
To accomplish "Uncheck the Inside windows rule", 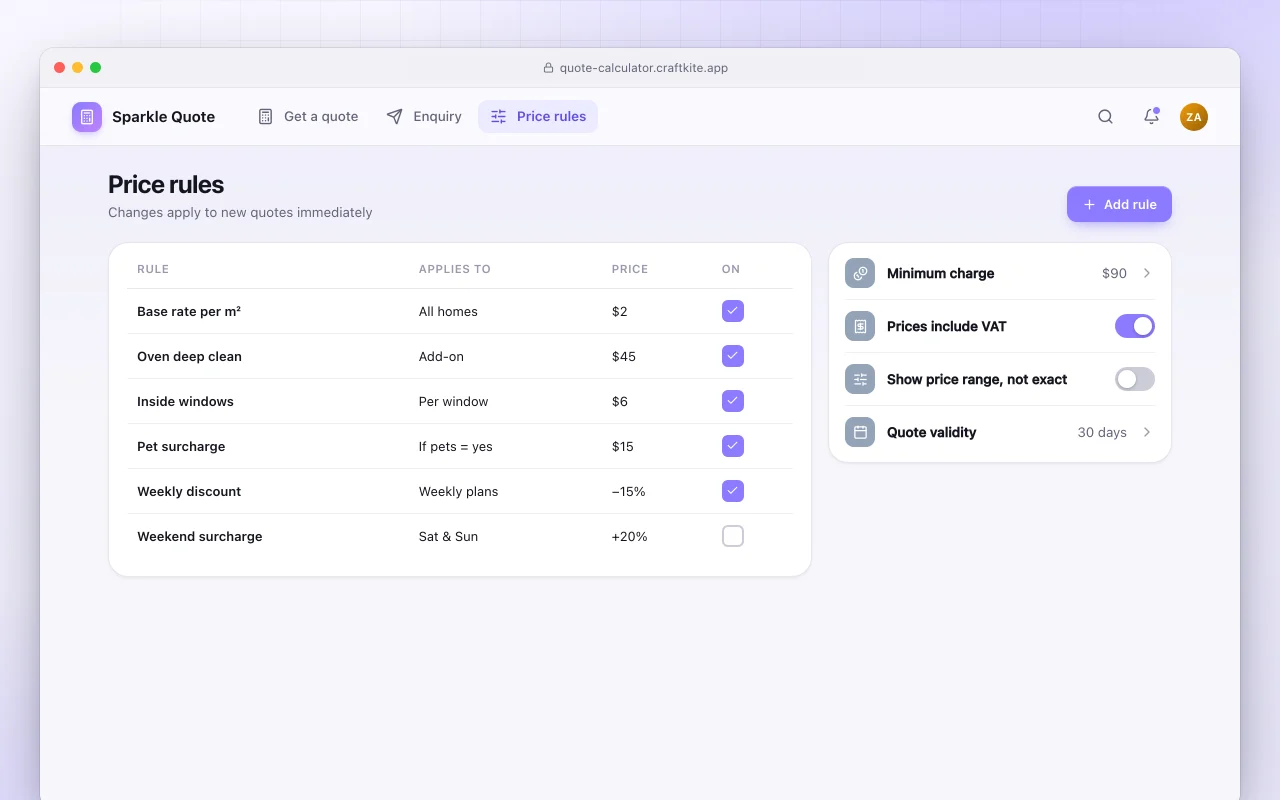I will click(733, 401).
